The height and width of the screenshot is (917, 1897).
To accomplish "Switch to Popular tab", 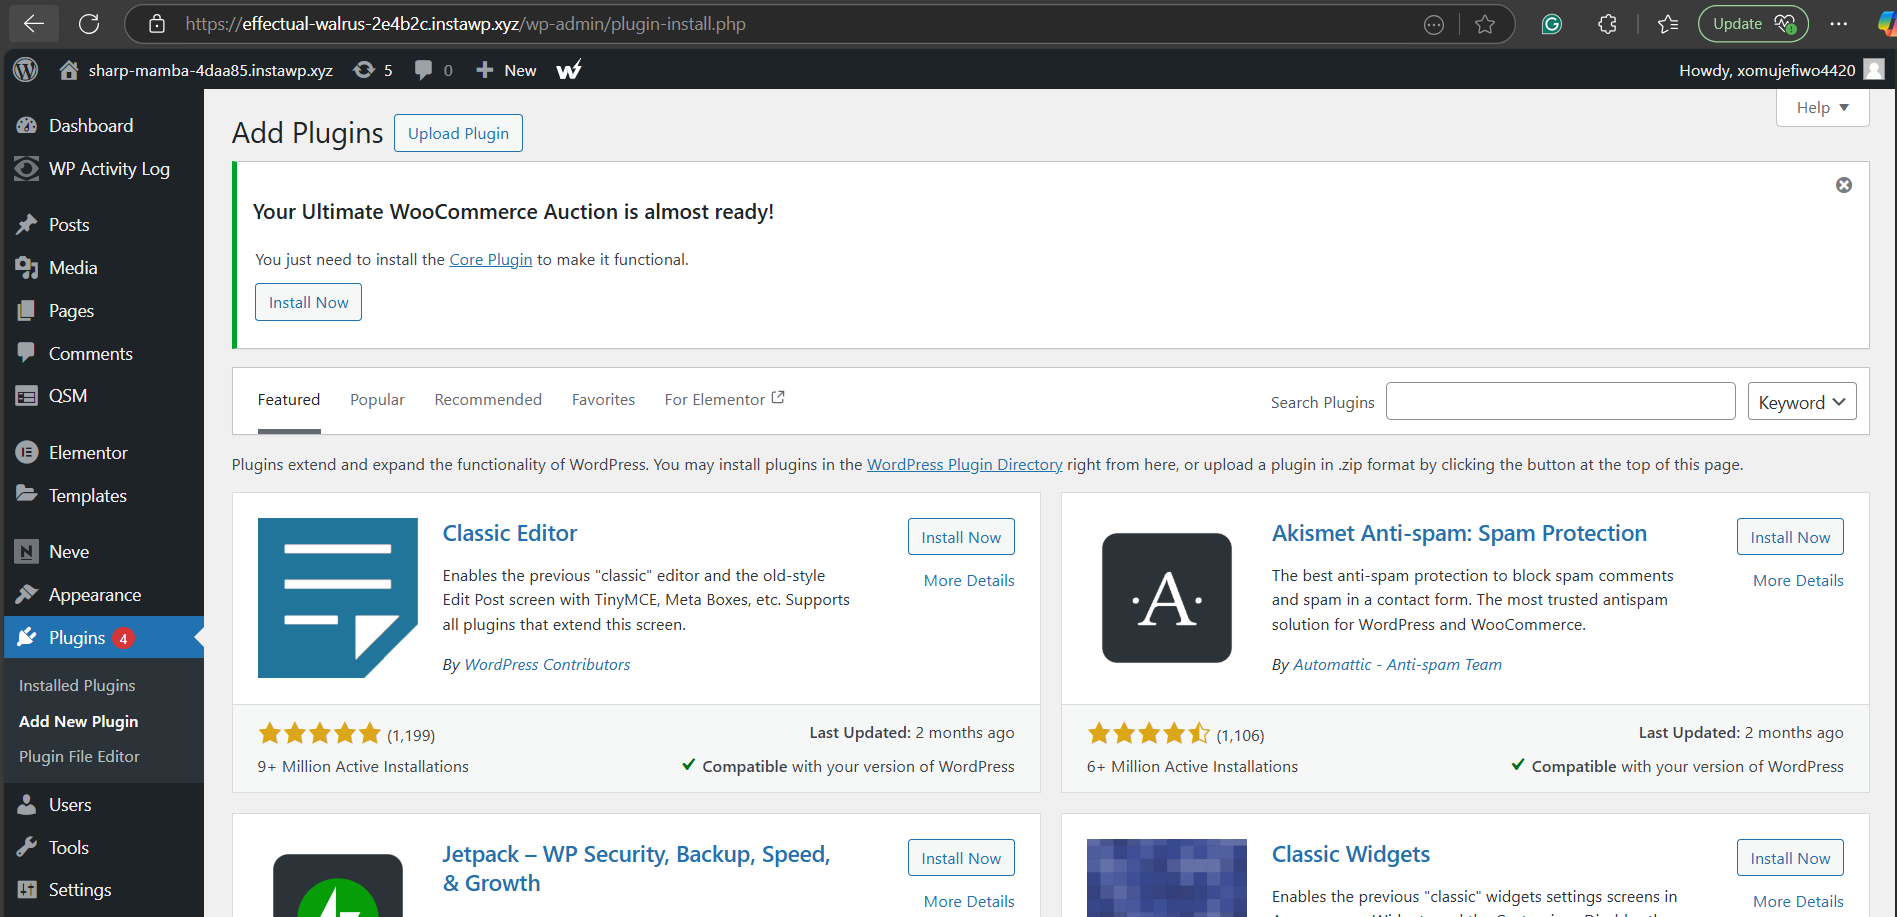I will (377, 400).
